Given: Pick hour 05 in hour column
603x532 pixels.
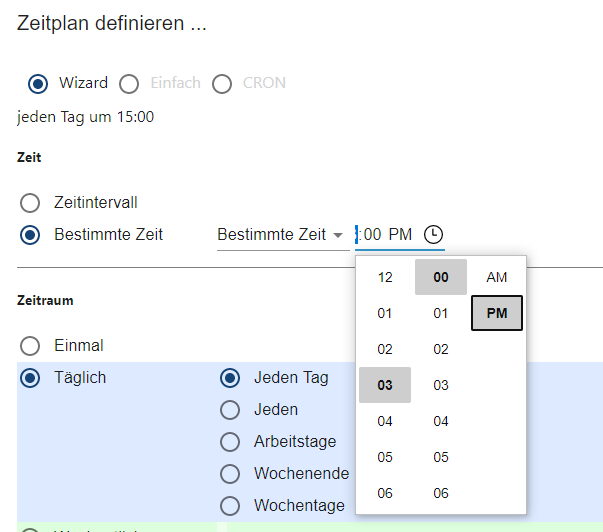Looking at the screenshot, I should pyautogui.click(x=385, y=457).
